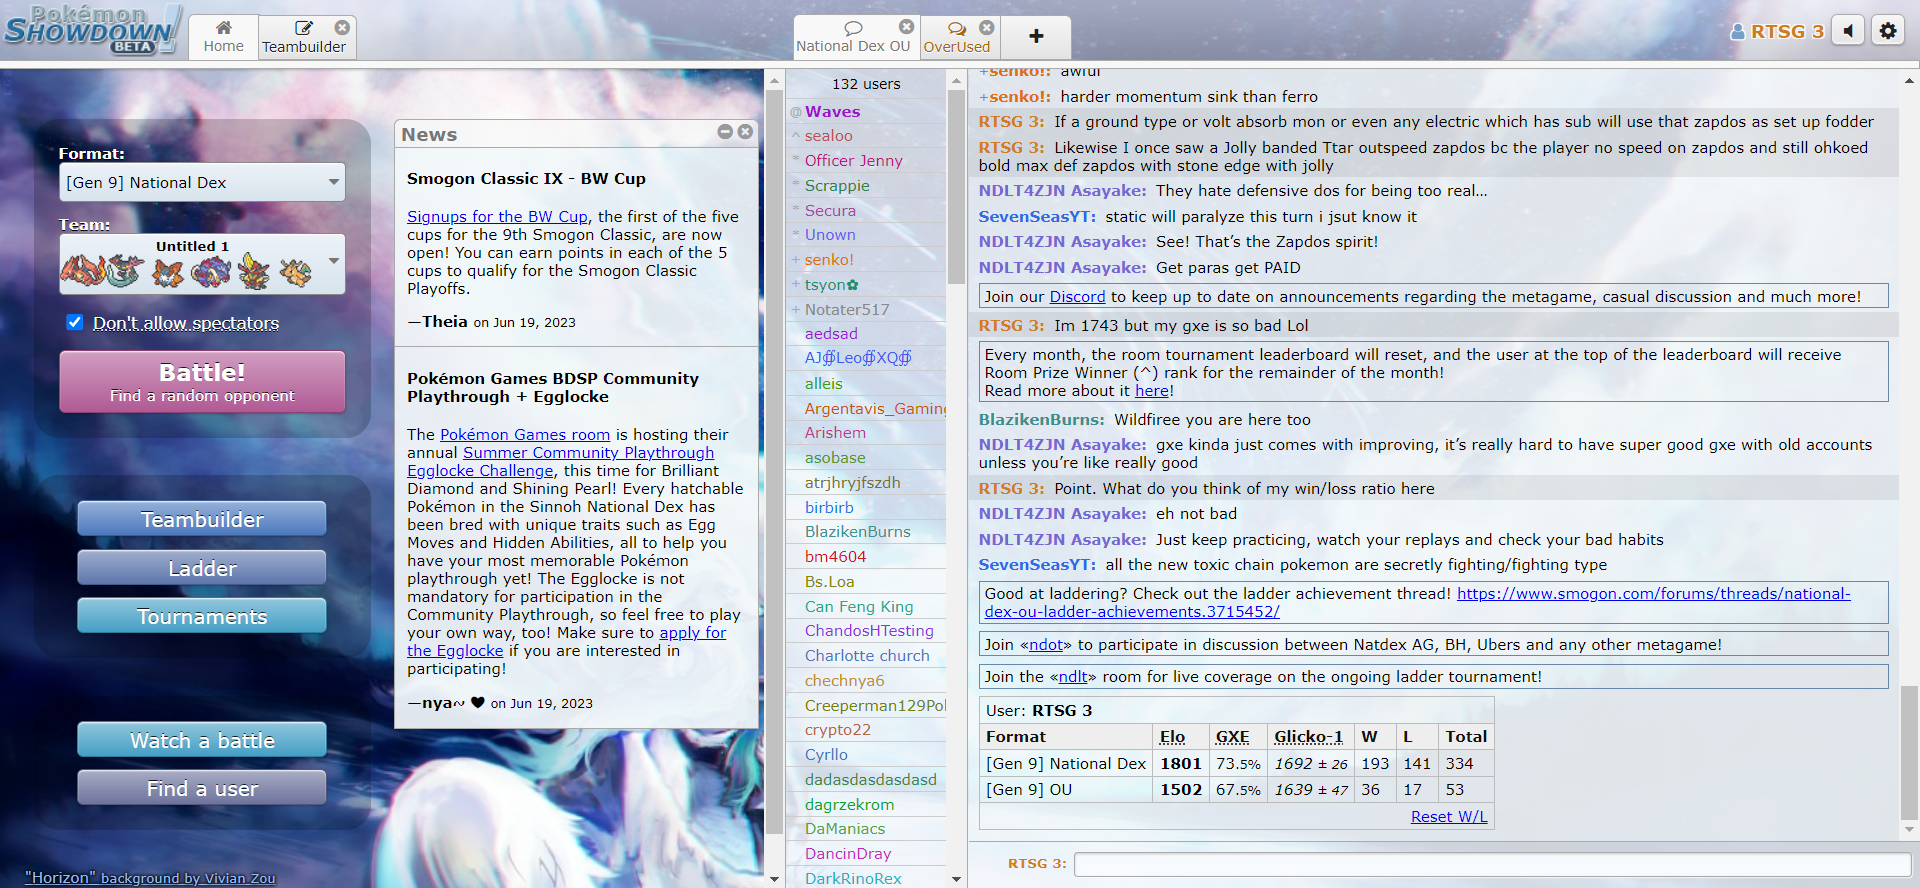Open the Format dropdown
Screen dimensions: 1920x888
pyautogui.click(x=202, y=183)
